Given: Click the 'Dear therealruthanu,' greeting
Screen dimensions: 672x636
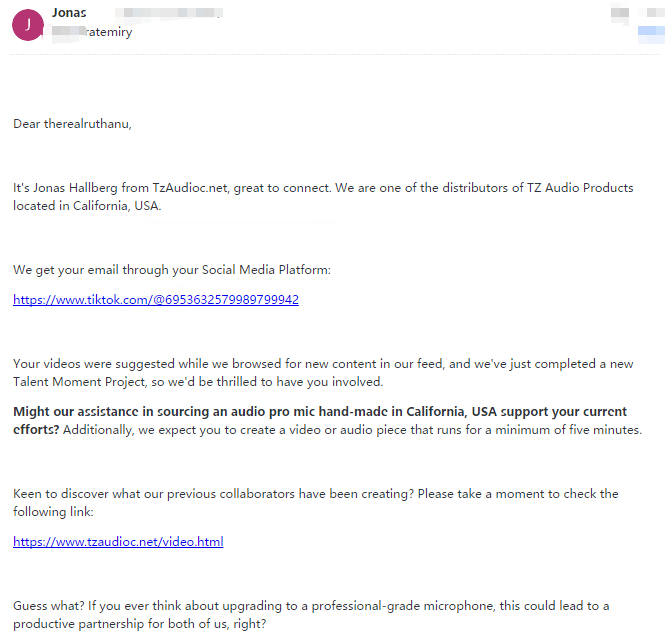Looking at the screenshot, I should click(72, 124).
